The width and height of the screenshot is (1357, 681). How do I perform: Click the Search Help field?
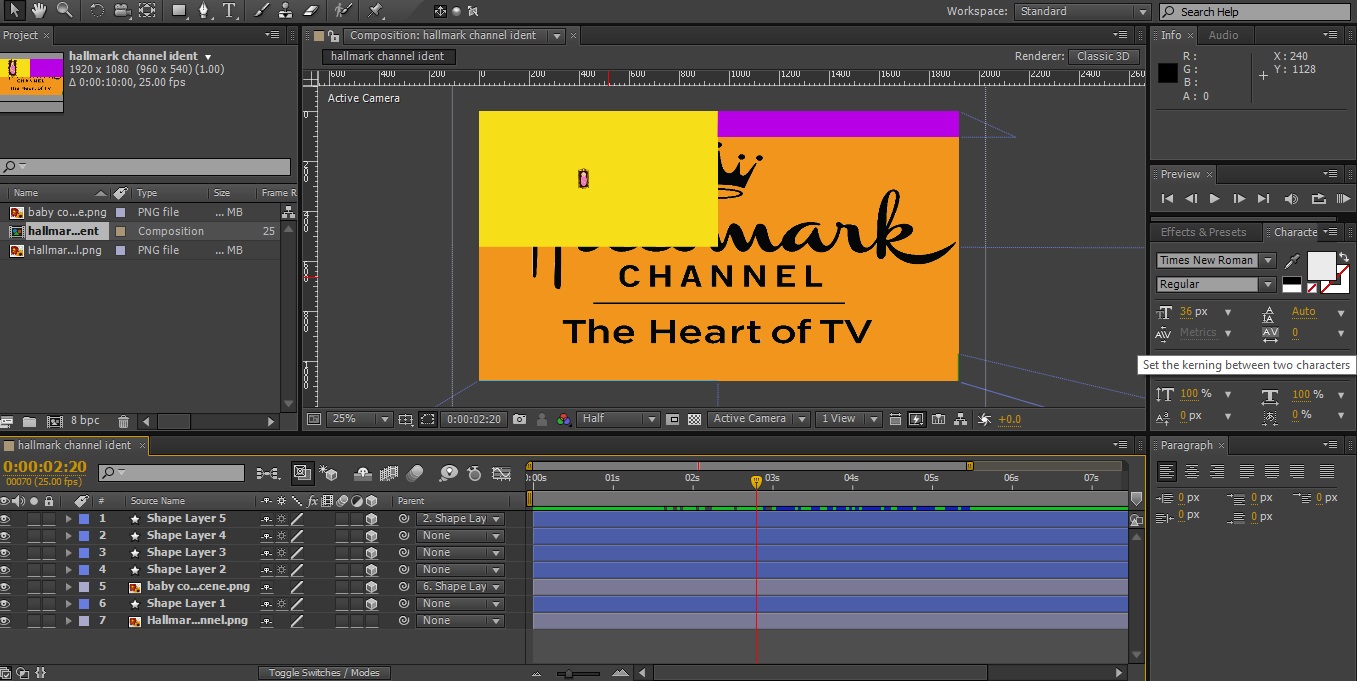[x=1256, y=12]
